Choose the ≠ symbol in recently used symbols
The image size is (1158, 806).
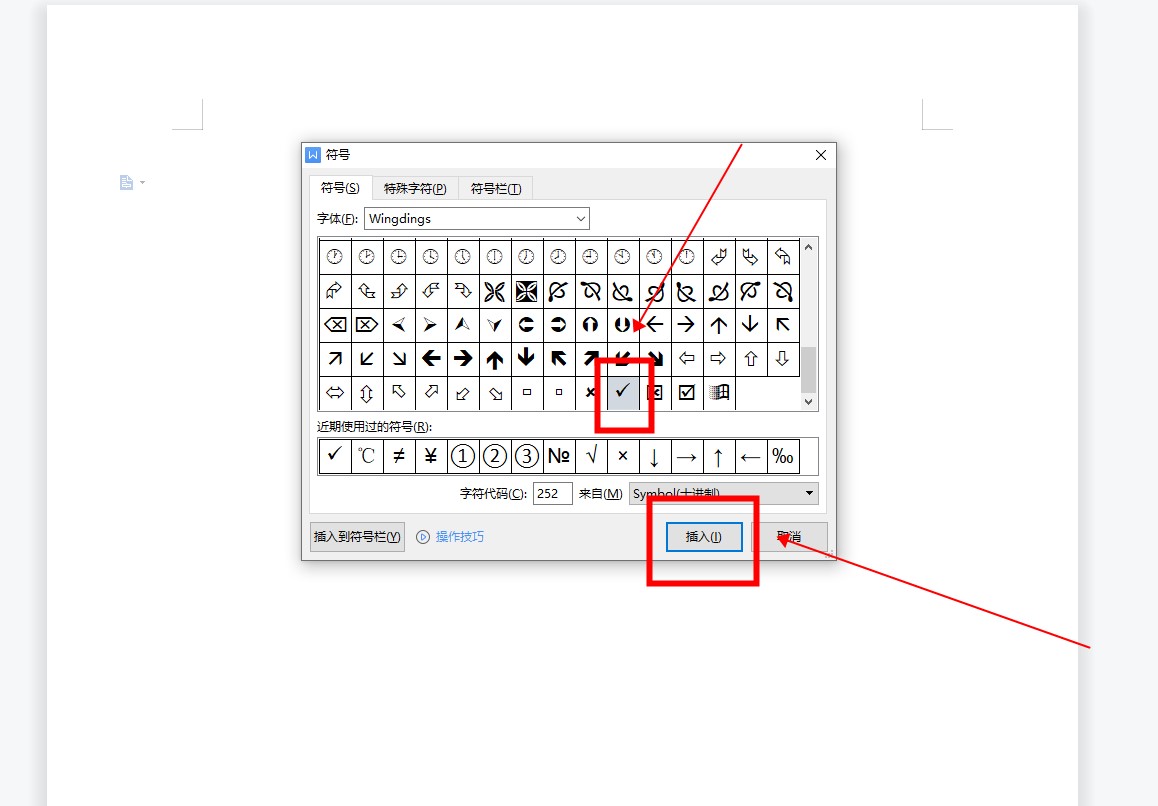tap(398, 456)
